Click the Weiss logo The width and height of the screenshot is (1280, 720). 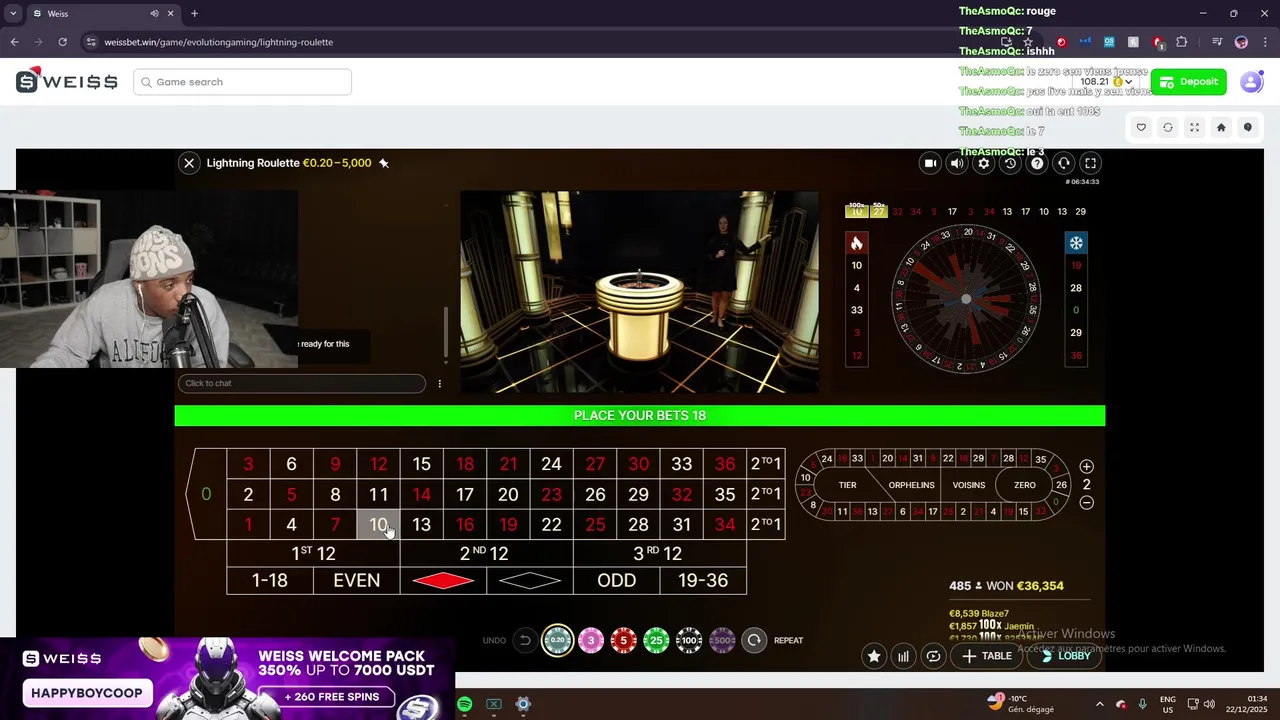[x=67, y=82]
